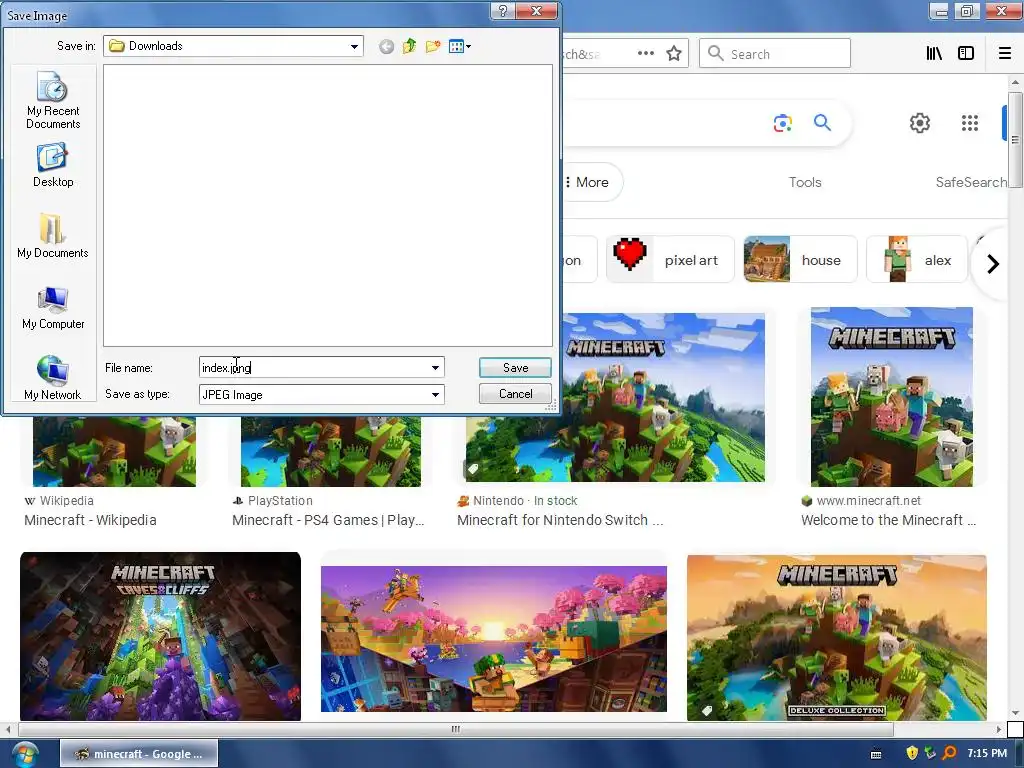Show next suggestion chips with arrow

993,264
